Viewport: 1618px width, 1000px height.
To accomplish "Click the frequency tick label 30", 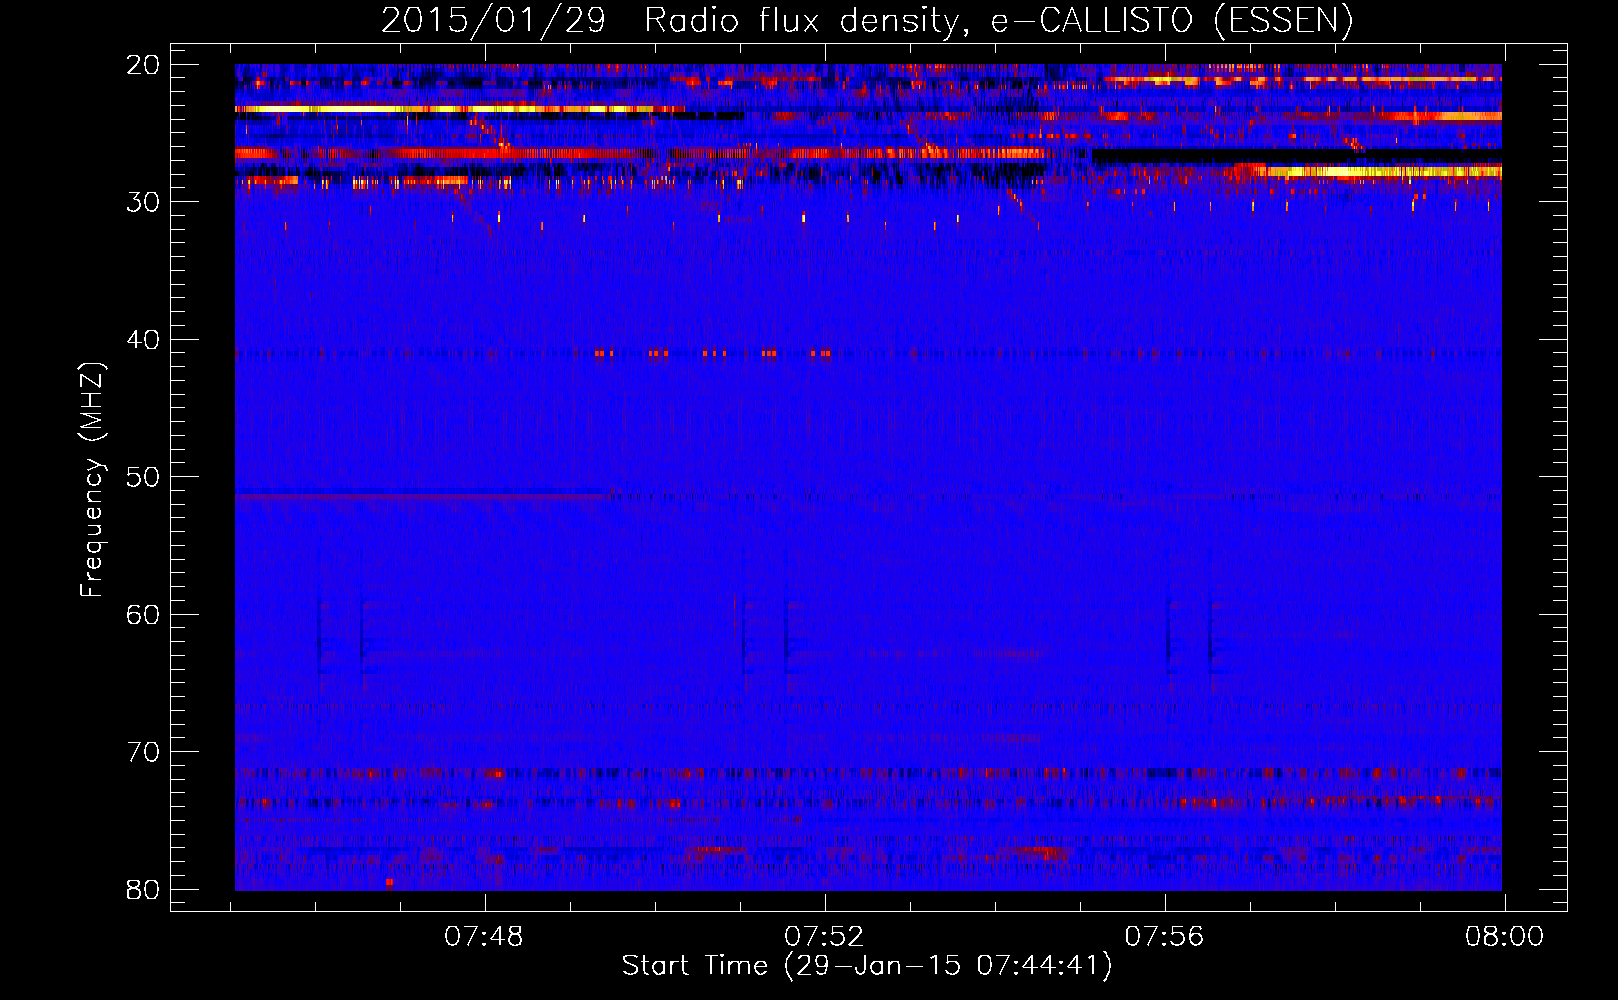I will tap(144, 202).
